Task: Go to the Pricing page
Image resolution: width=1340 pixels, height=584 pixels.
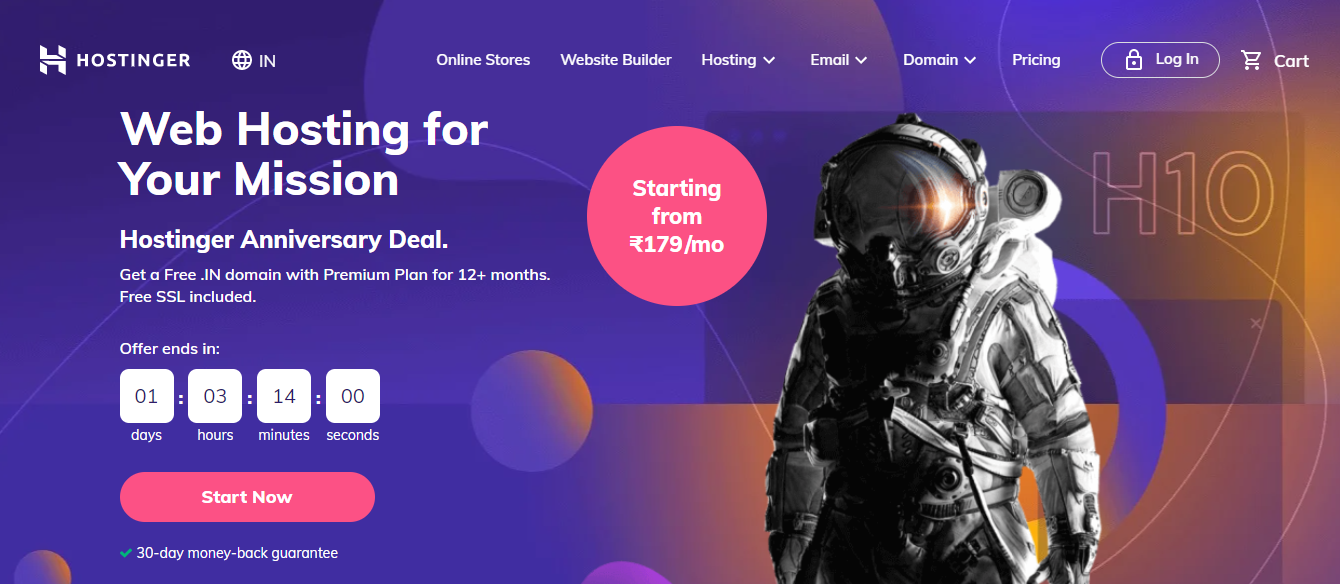Action: click(1036, 60)
